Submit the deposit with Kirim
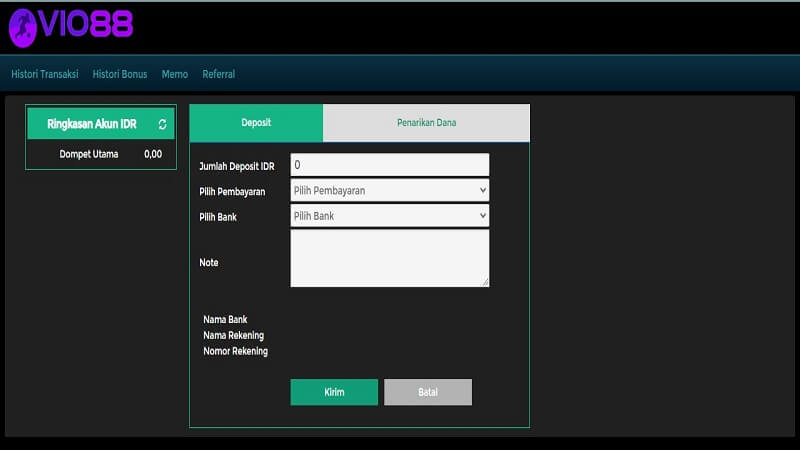The image size is (800, 450). point(334,392)
